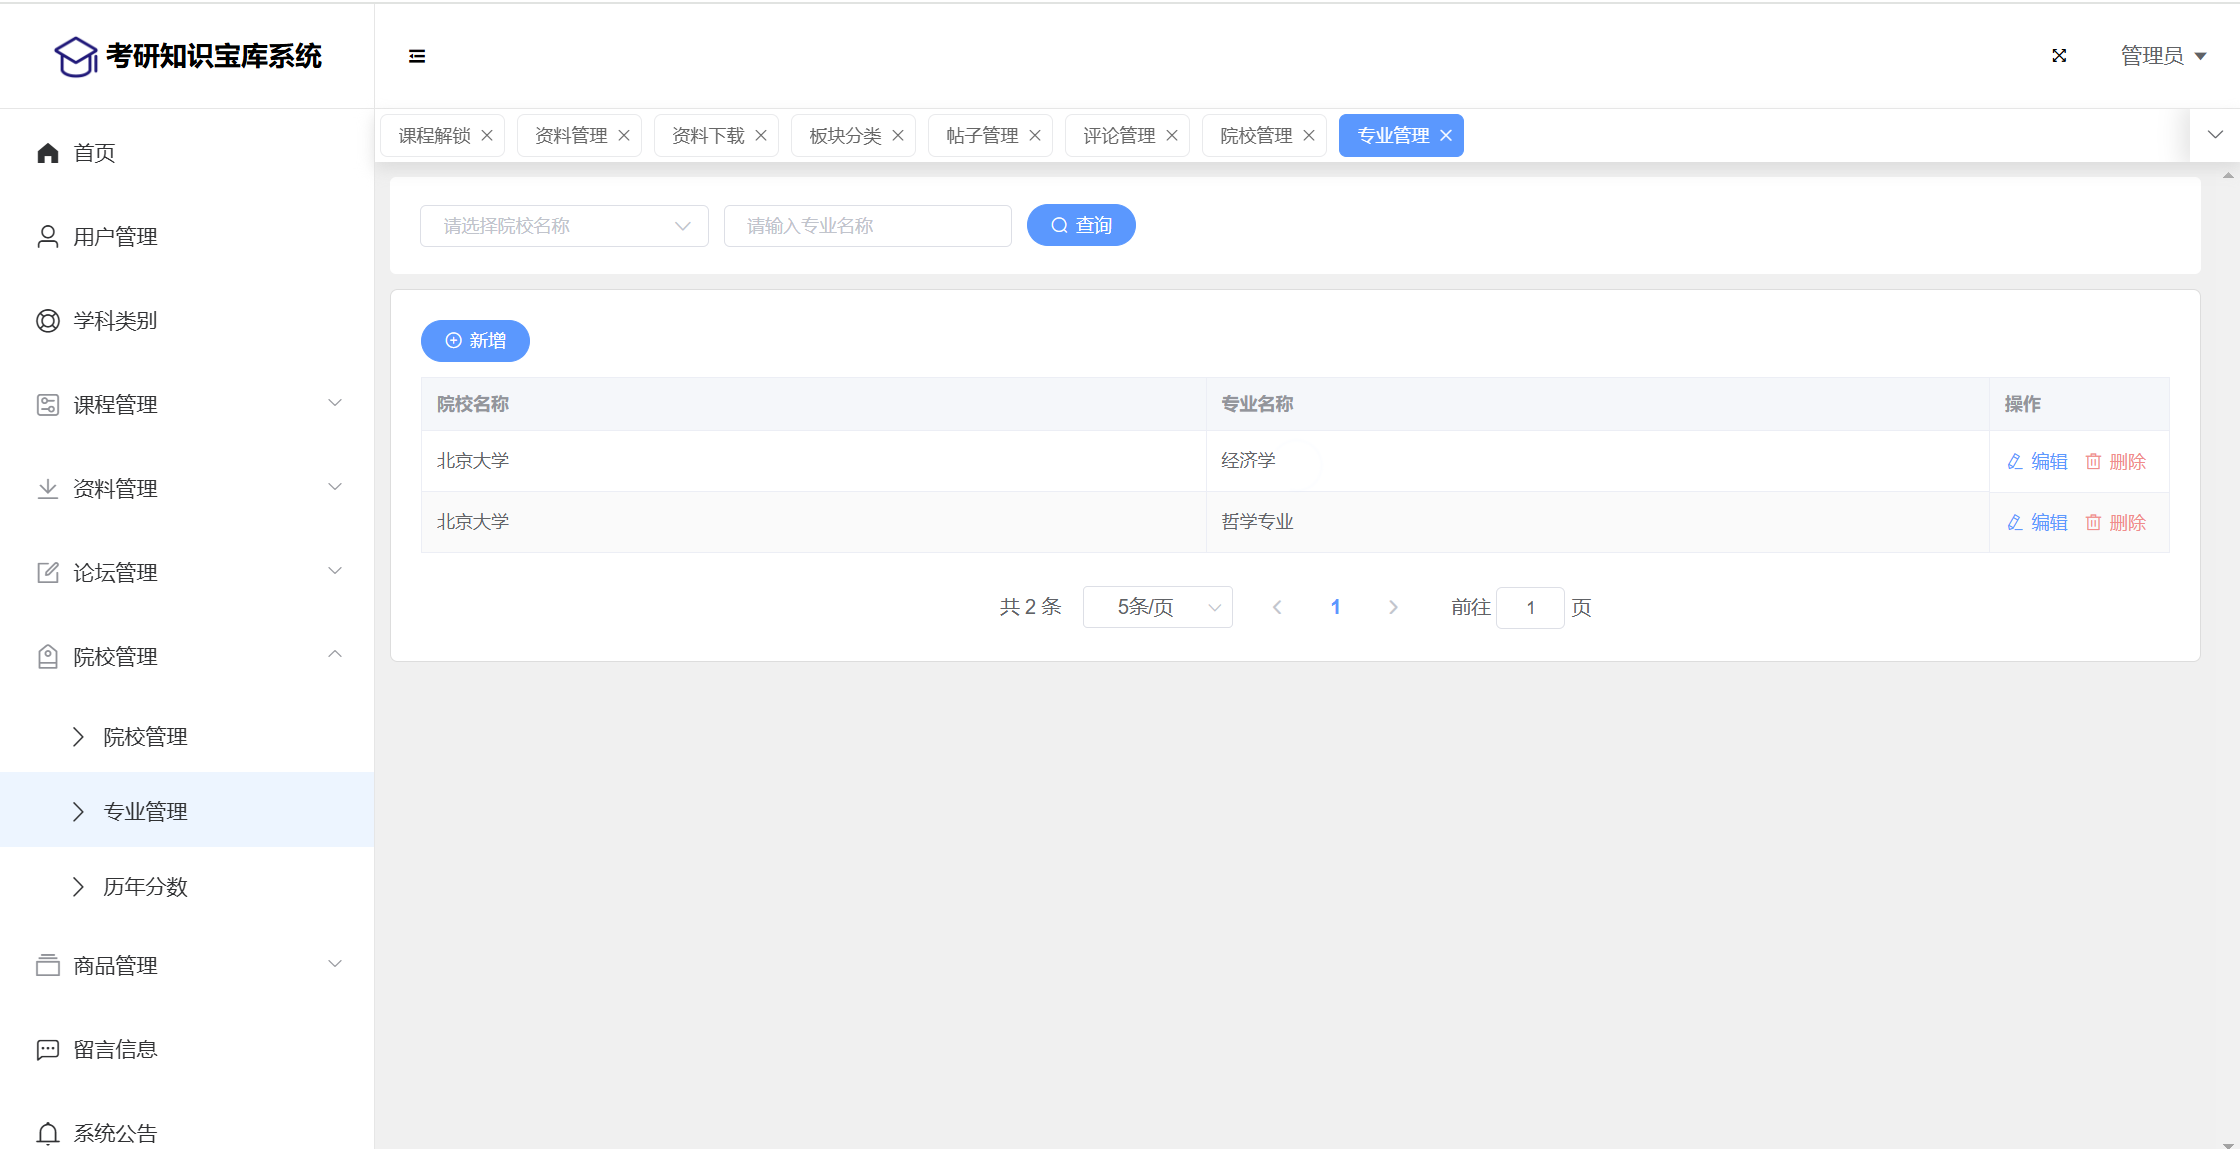Click the 新增 add button
The width and height of the screenshot is (2240, 1149).
click(475, 341)
